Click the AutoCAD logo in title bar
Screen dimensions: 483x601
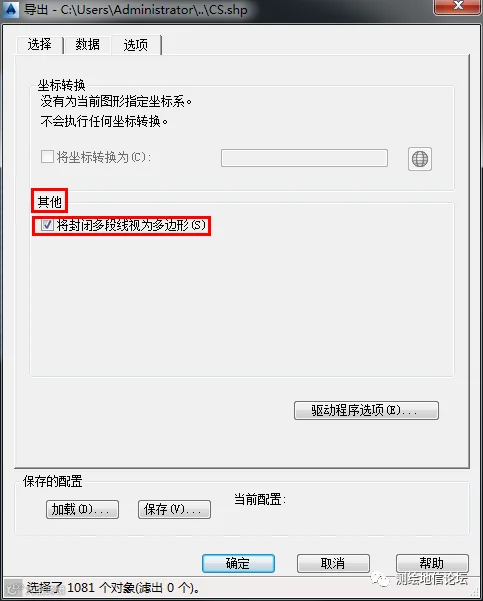coord(10,9)
